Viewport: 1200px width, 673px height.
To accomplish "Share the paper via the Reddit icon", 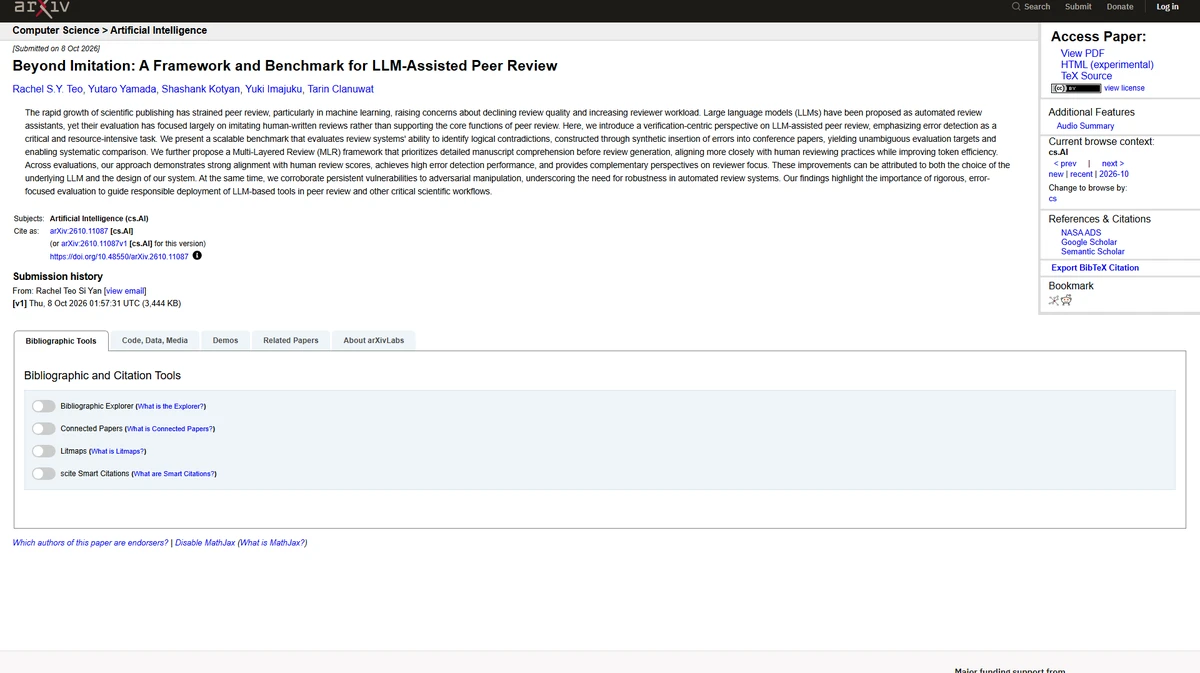I will 1067,300.
